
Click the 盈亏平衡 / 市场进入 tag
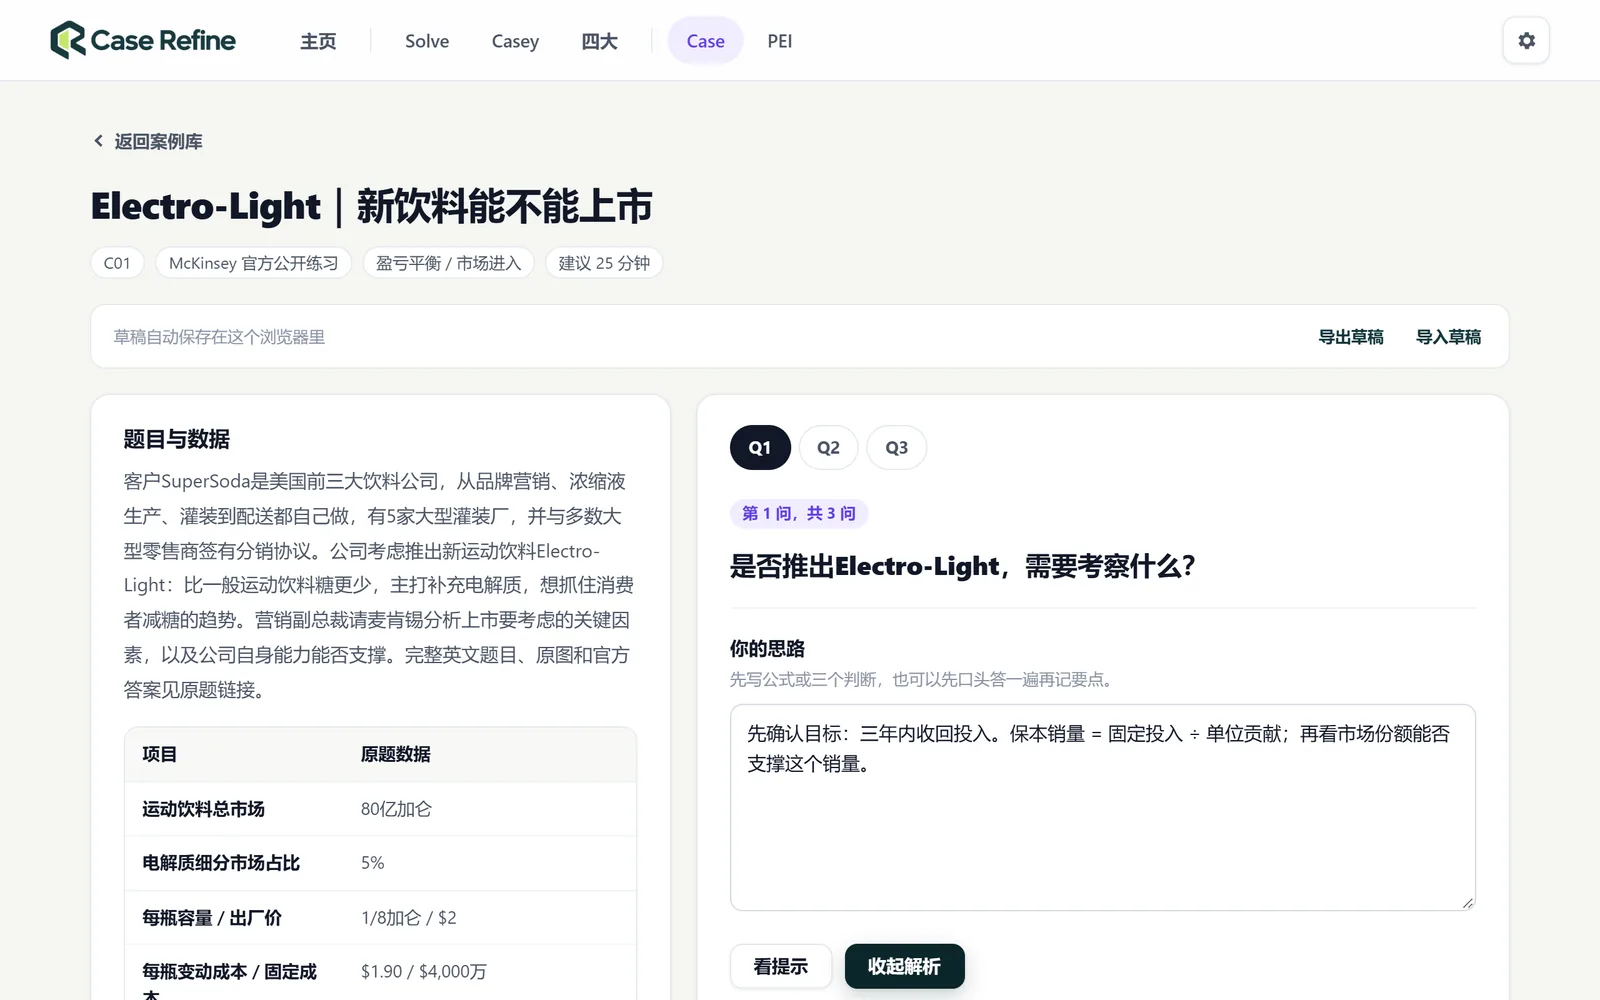pyautogui.click(x=448, y=263)
